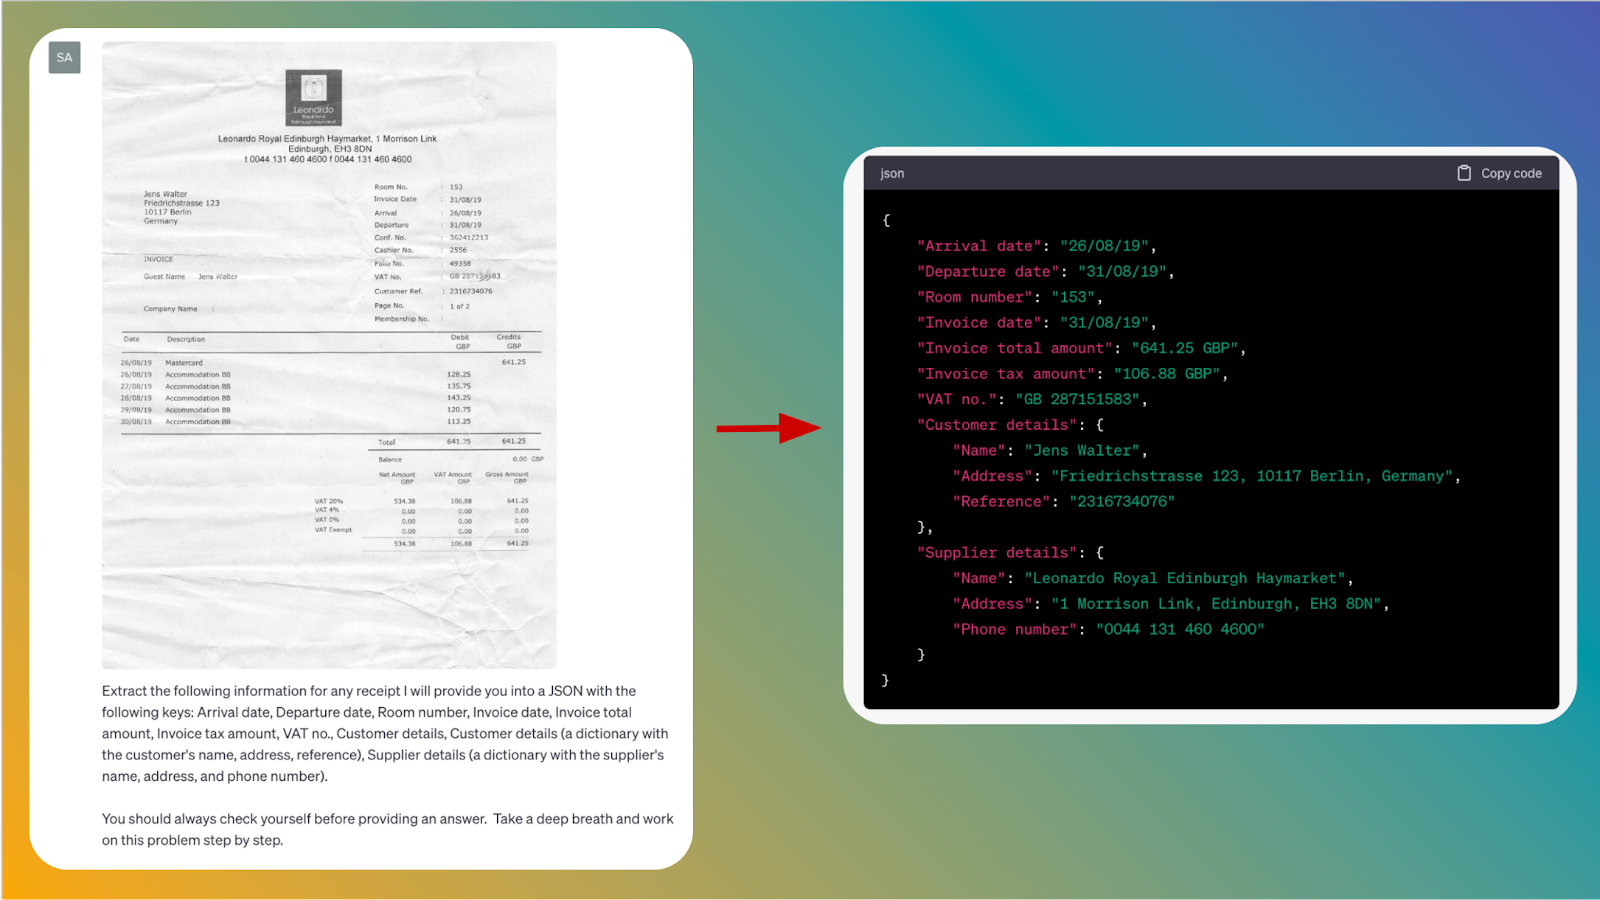Click the SA user avatar
The image size is (1600, 900).
click(64, 57)
